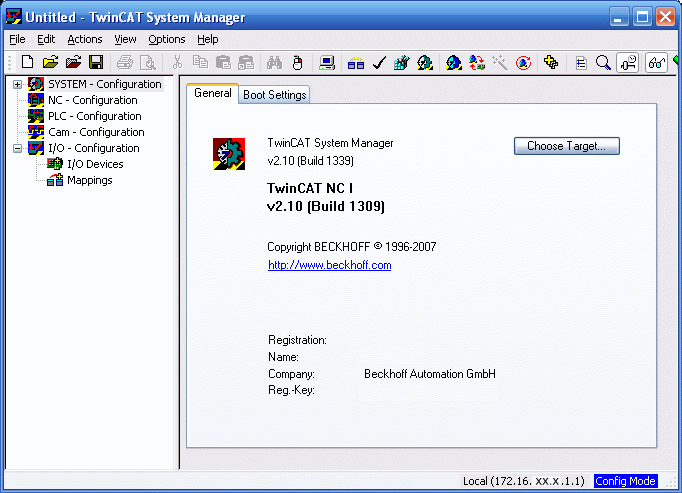Open the Options menu
682x493 pixels.
(167, 40)
